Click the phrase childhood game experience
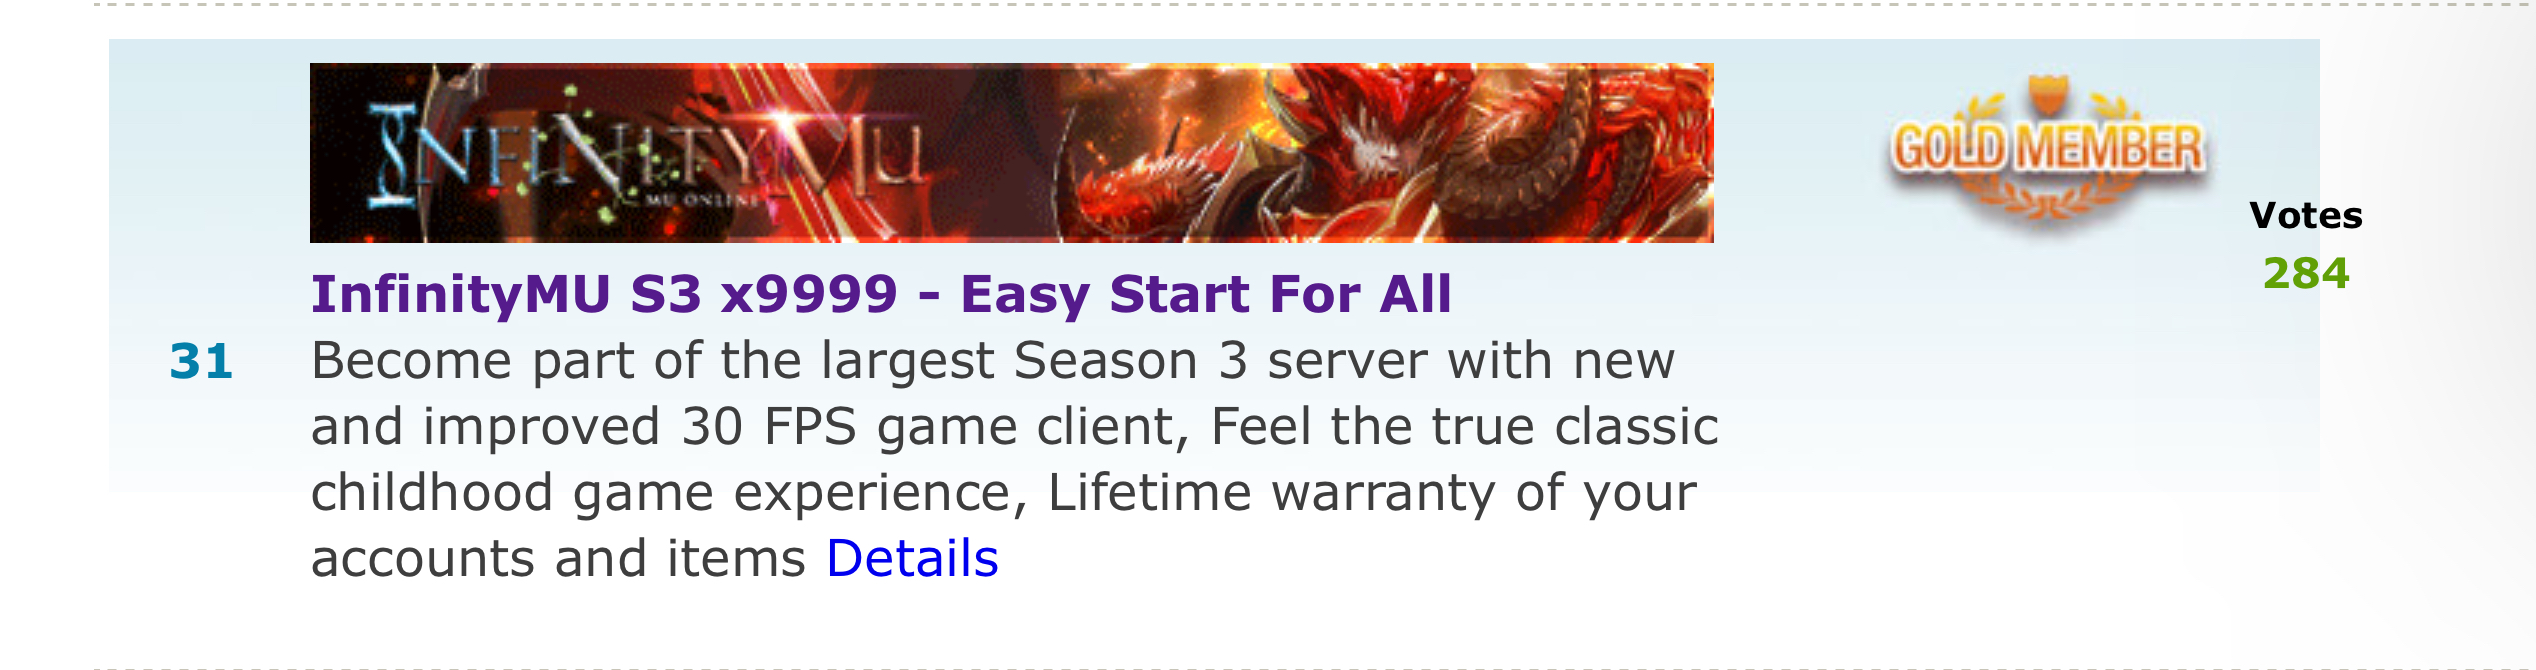Viewport: 2536px width, 670px height. point(669,492)
